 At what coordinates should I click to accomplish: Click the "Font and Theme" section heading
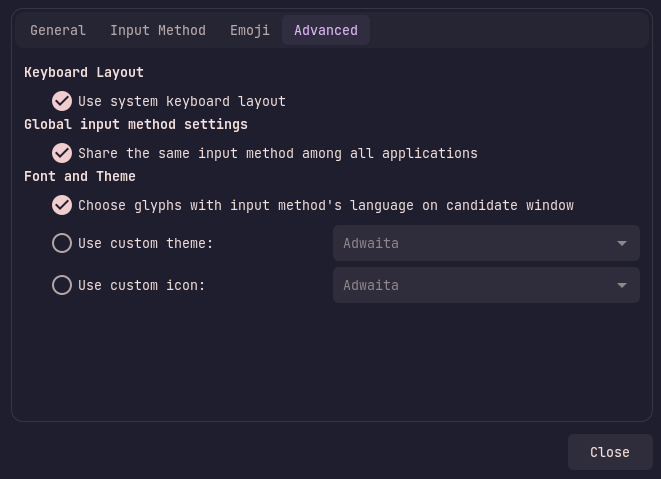coord(80,176)
